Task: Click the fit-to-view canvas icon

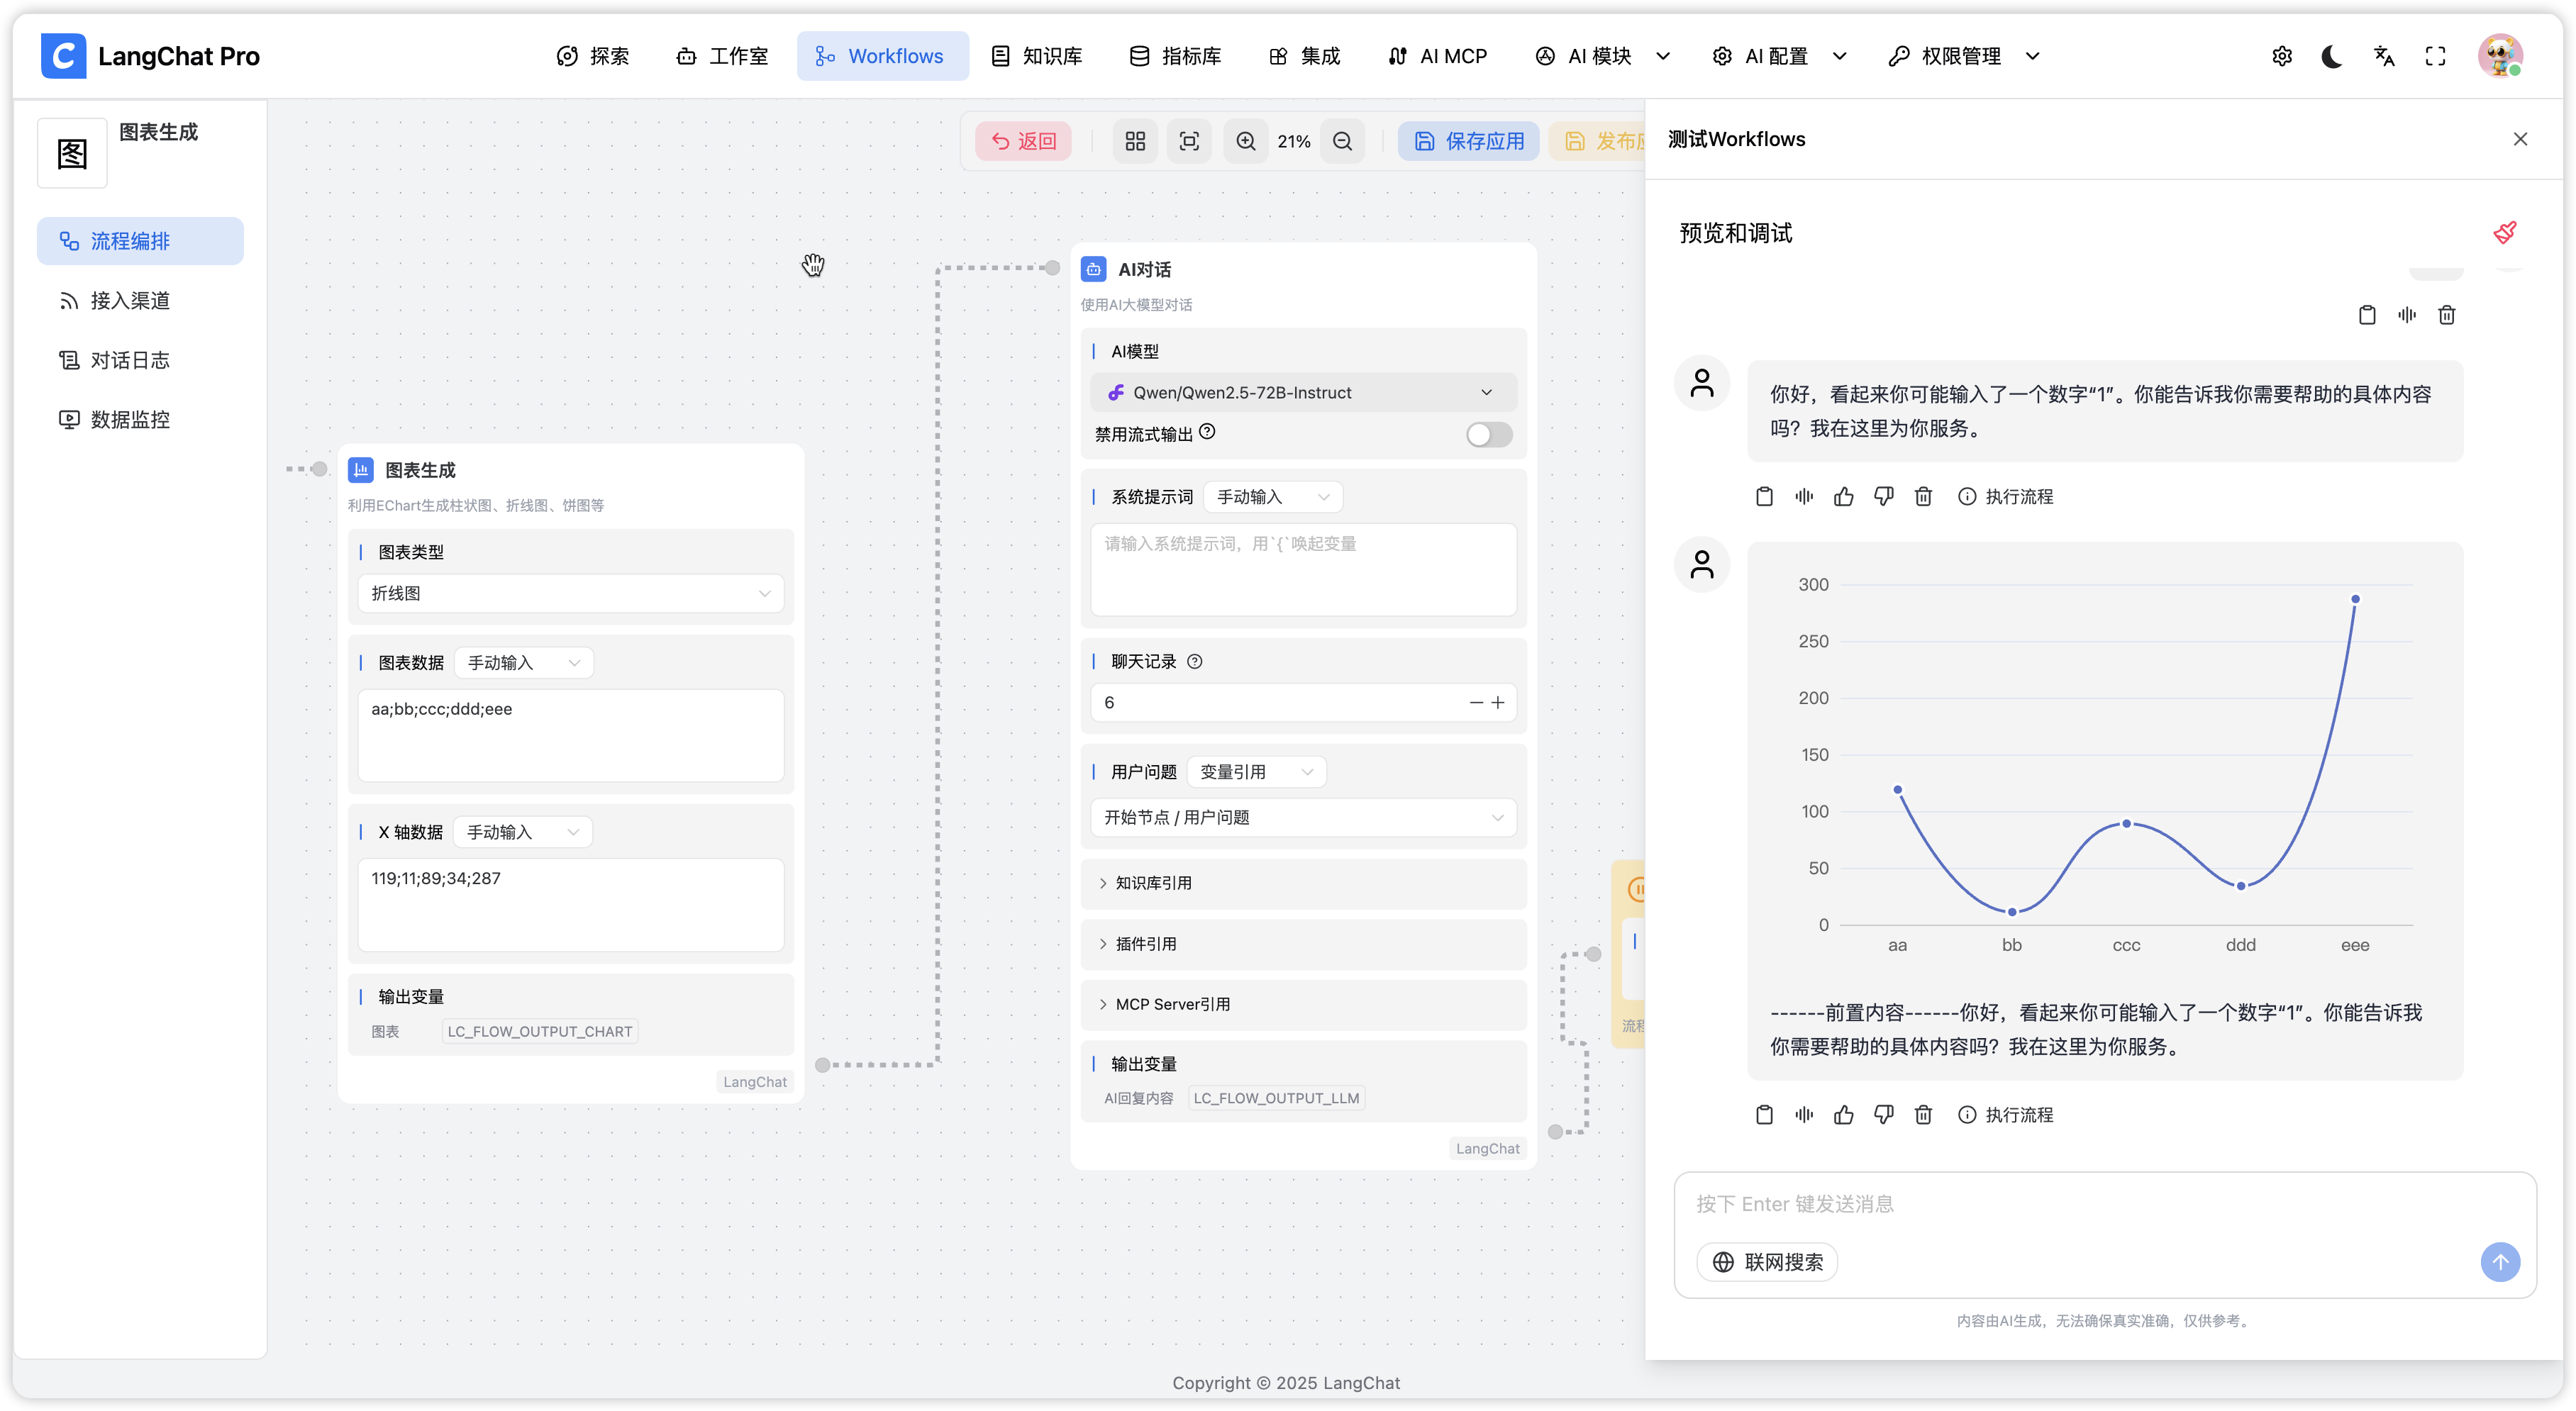Action: point(1189,141)
